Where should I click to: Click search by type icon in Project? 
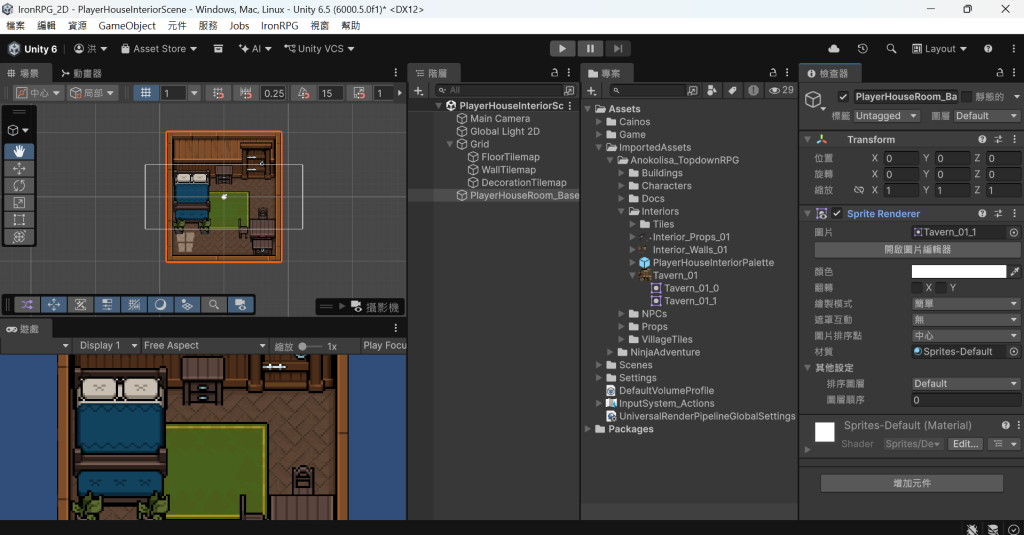click(712, 91)
